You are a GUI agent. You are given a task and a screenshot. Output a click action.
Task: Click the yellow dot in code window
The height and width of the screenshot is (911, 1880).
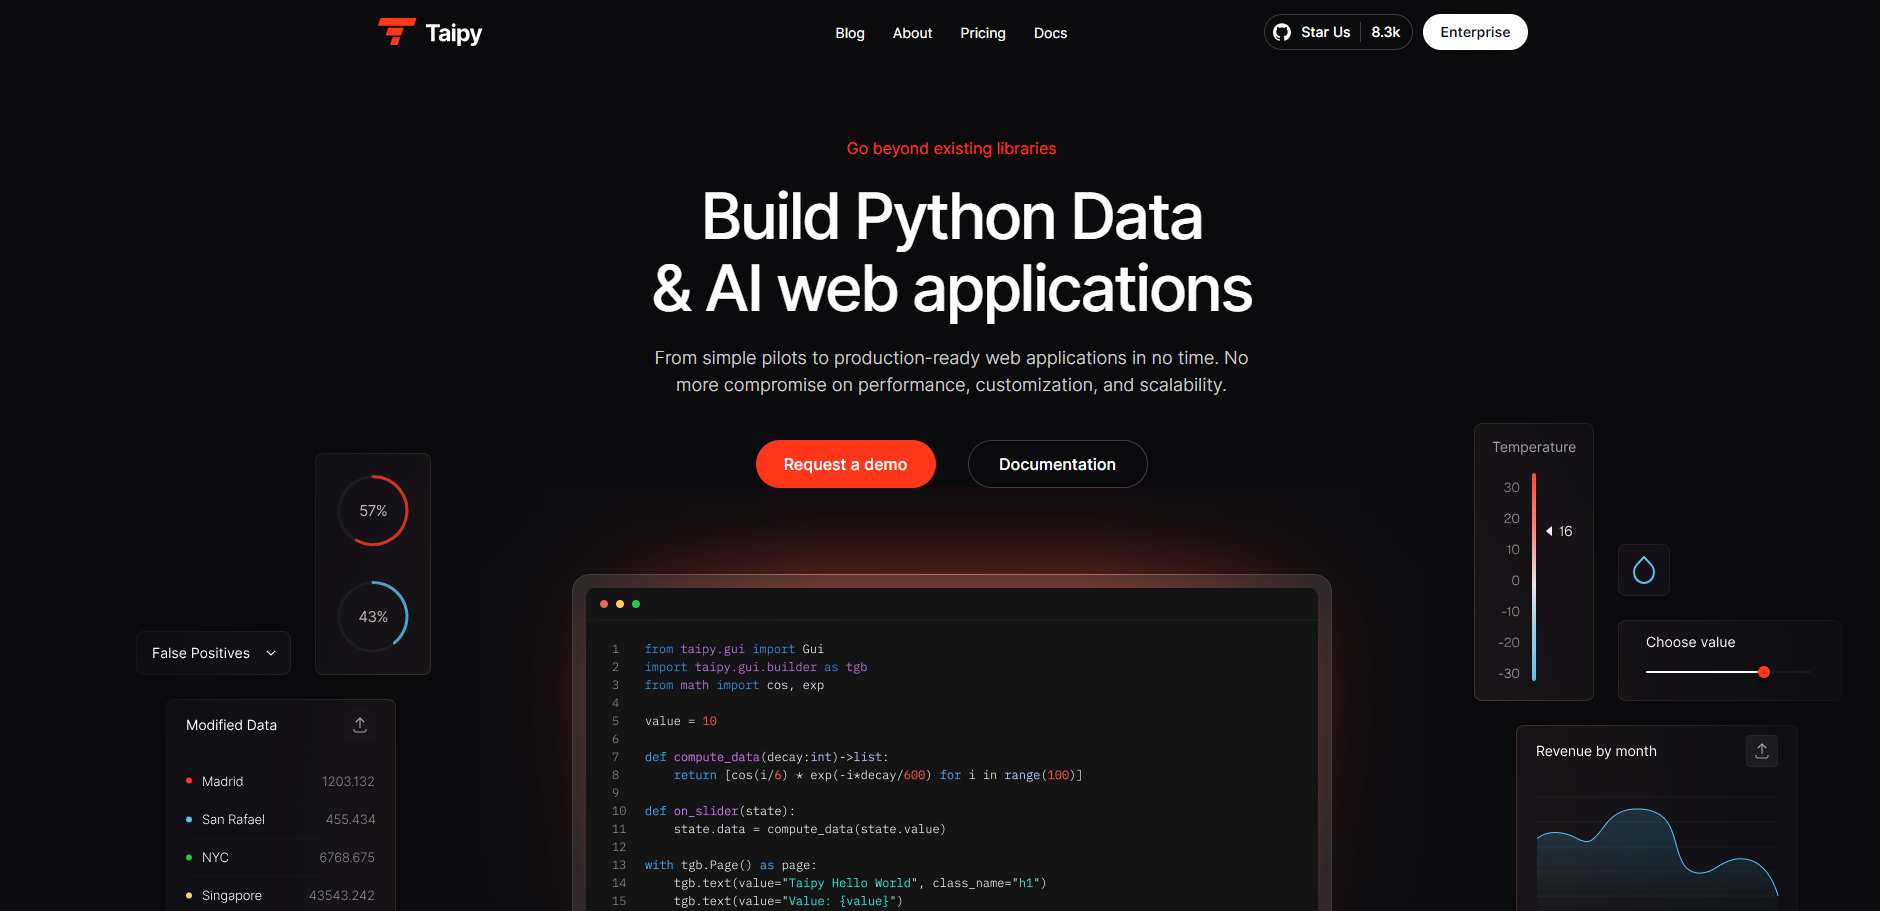620,604
